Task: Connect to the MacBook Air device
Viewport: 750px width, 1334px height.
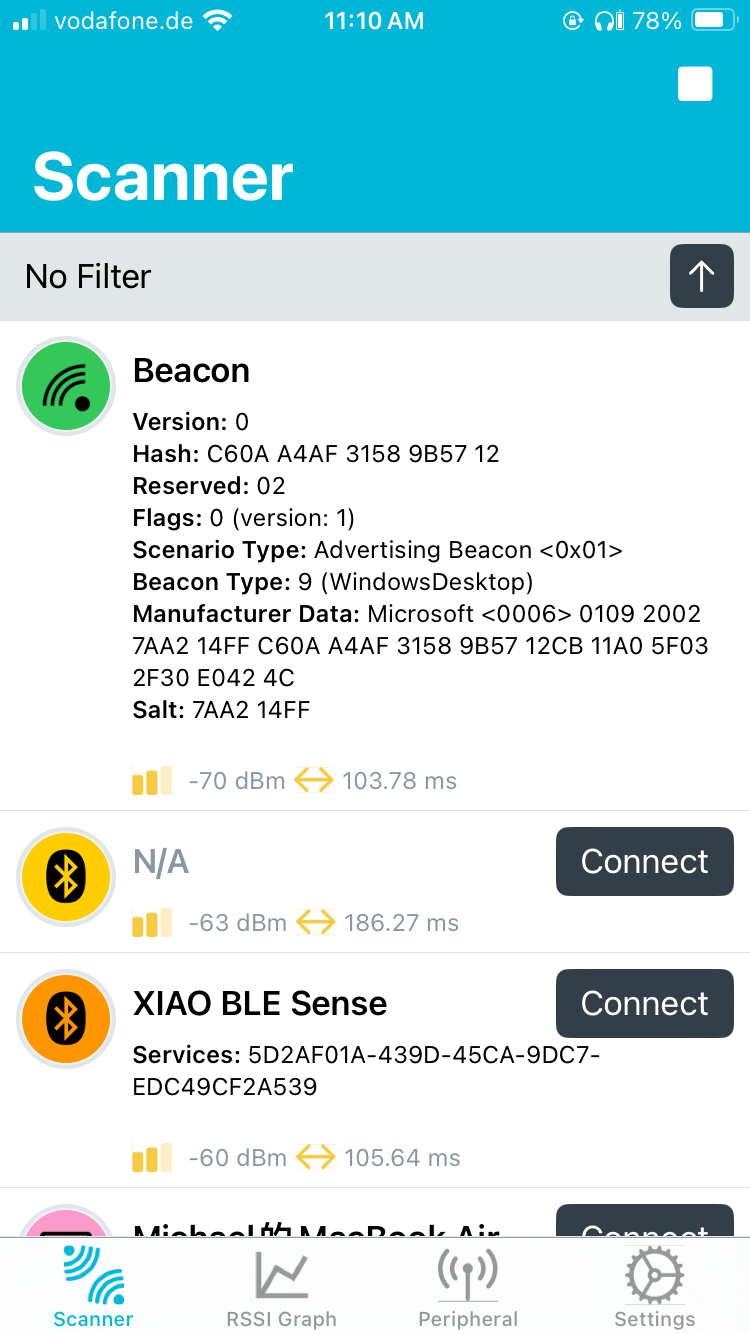Action: 644,1226
